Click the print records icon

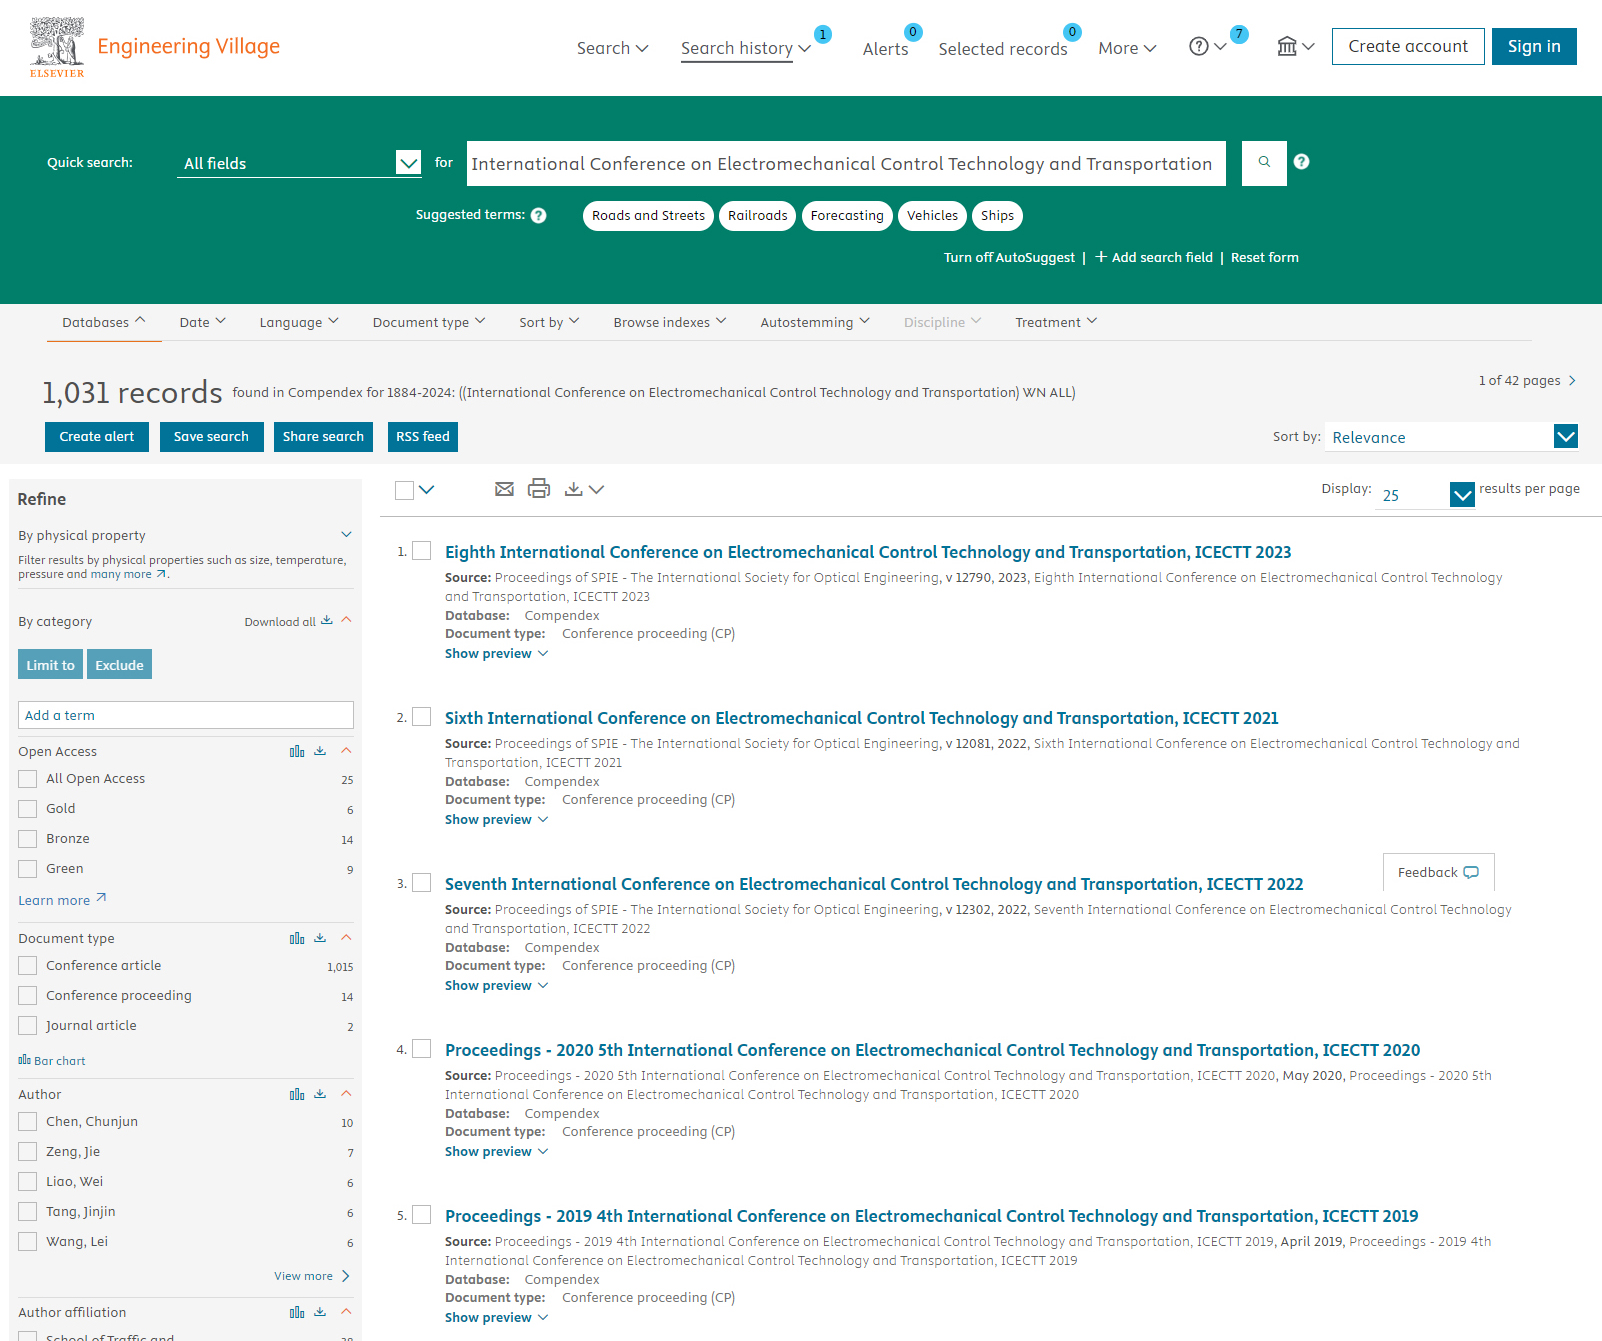(539, 488)
